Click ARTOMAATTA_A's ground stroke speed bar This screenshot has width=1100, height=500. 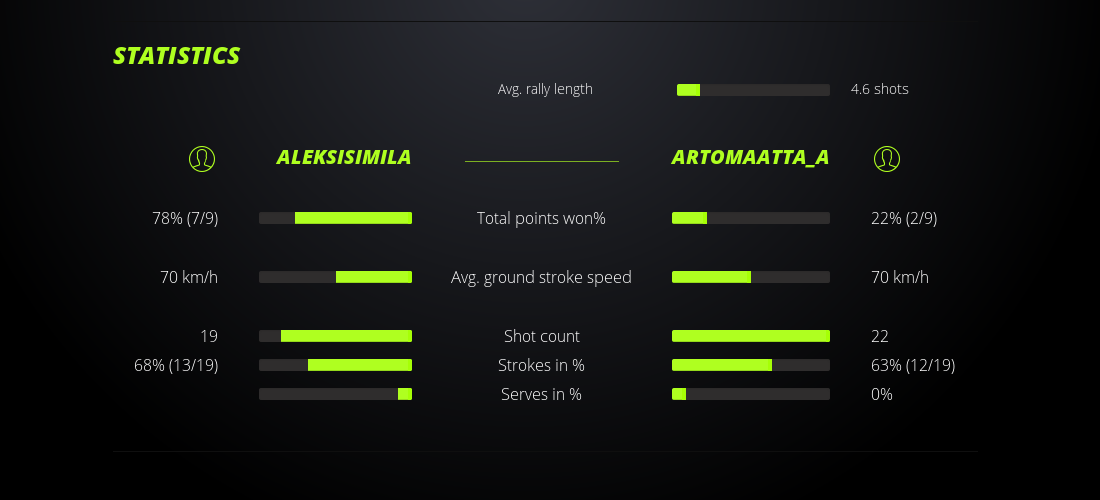tap(750, 277)
